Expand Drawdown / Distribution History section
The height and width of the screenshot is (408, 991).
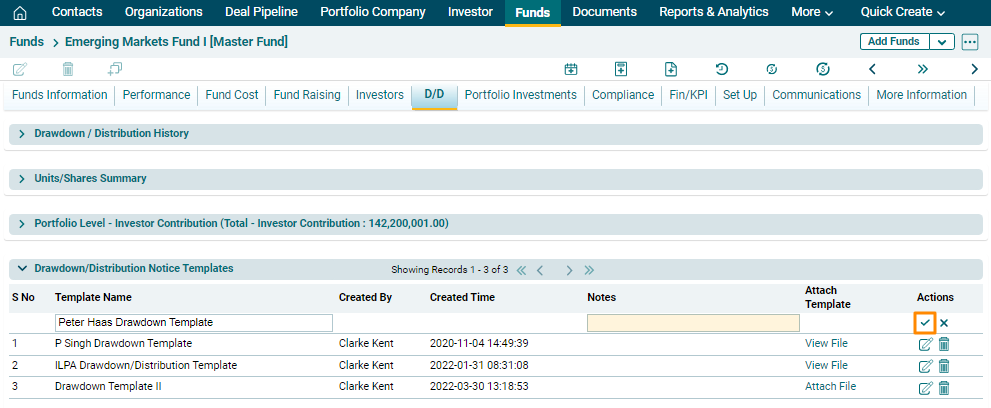(x=22, y=133)
